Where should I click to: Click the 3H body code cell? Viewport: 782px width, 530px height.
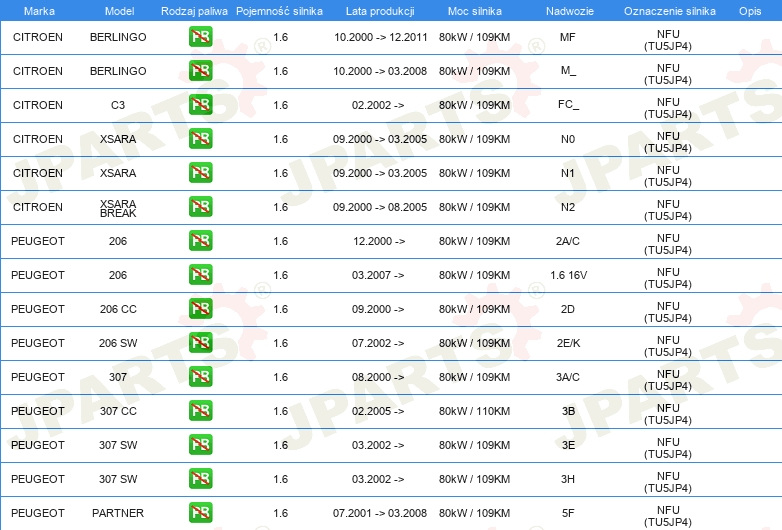tap(568, 479)
